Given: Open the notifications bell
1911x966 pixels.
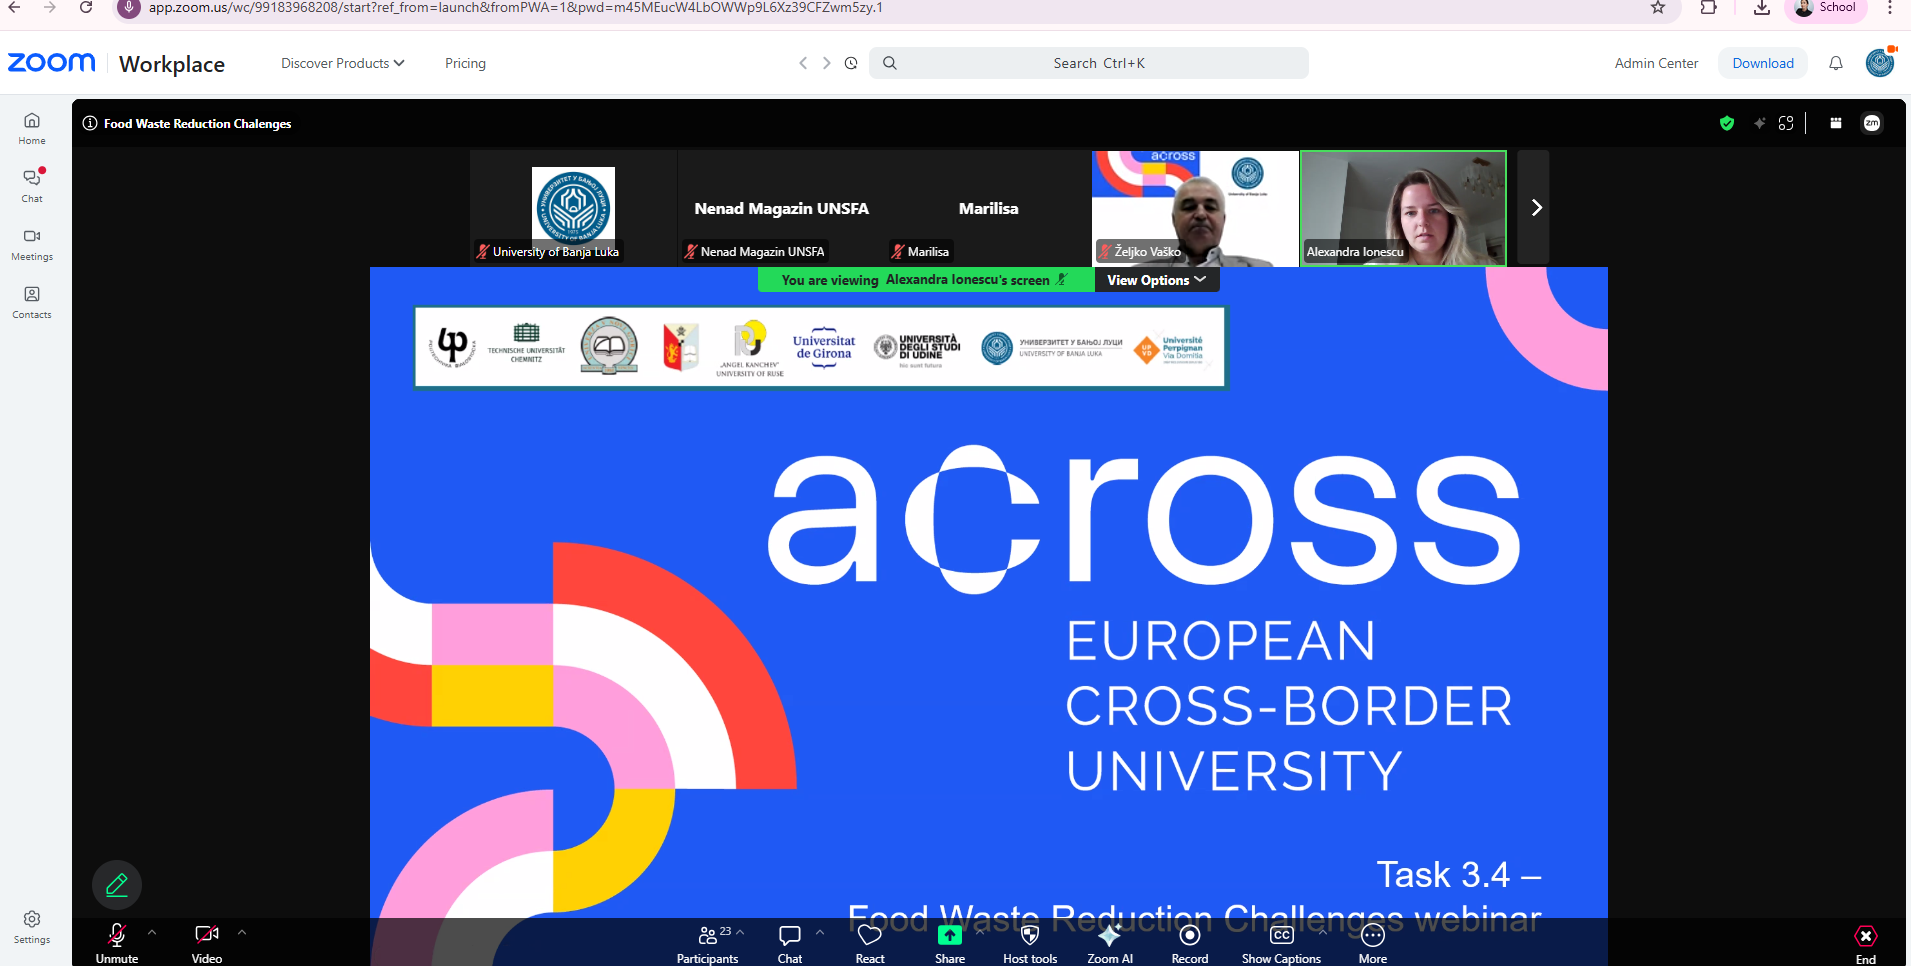Looking at the screenshot, I should [x=1836, y=63].
